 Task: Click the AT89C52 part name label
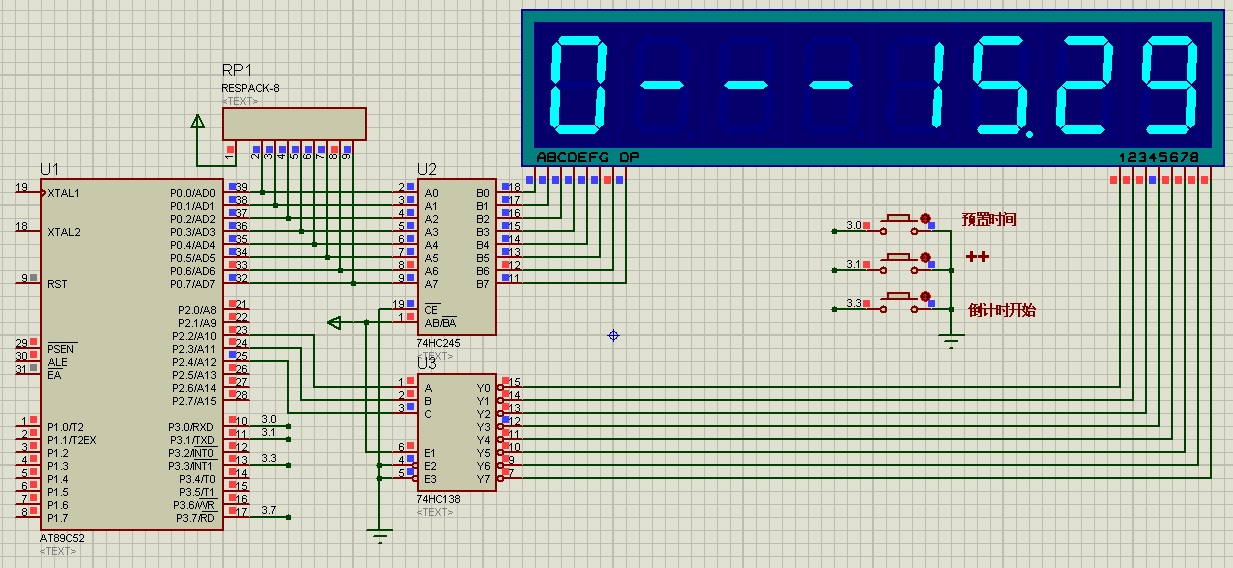pos(62,538)
